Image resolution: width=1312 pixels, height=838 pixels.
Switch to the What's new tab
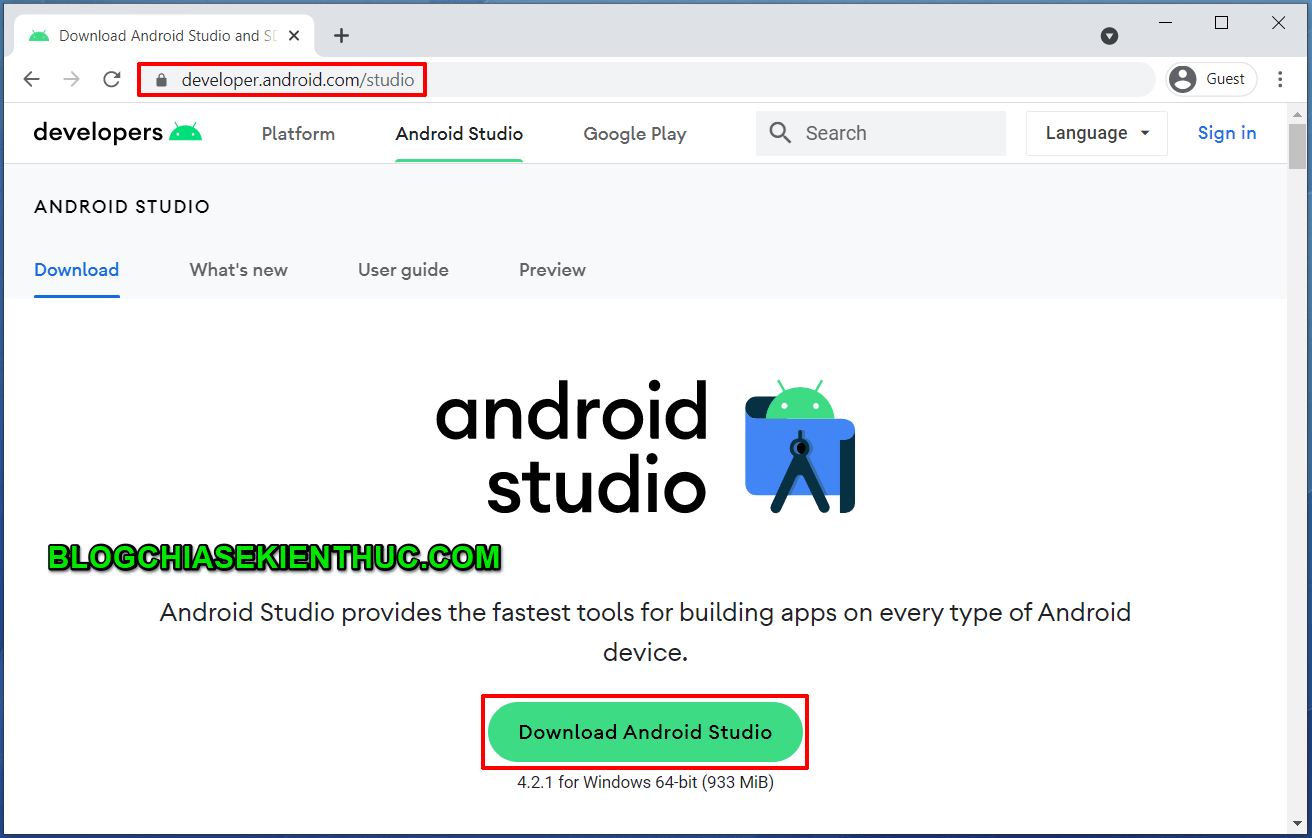[239, 270]
